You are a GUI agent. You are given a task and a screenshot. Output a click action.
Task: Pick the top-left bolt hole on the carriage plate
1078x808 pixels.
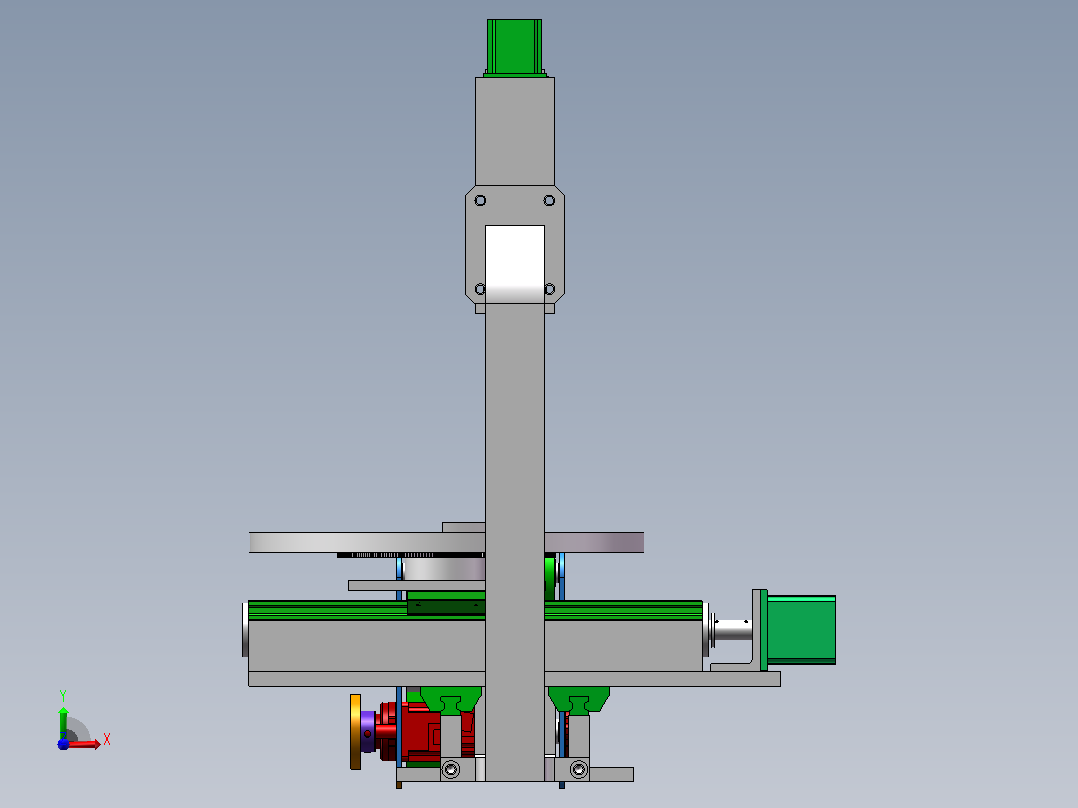click(x=480, y=201)
